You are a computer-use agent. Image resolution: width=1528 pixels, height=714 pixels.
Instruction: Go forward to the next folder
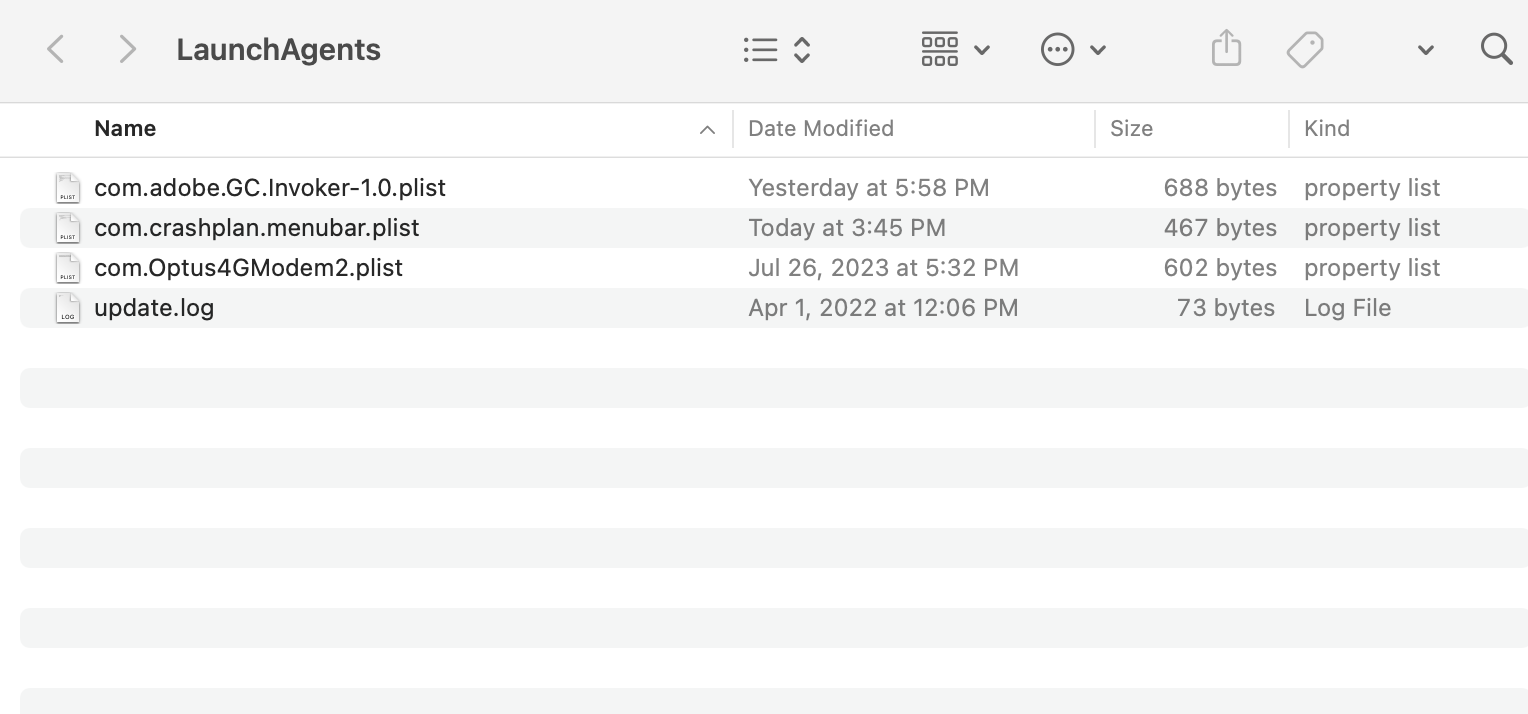coord(127,49)
